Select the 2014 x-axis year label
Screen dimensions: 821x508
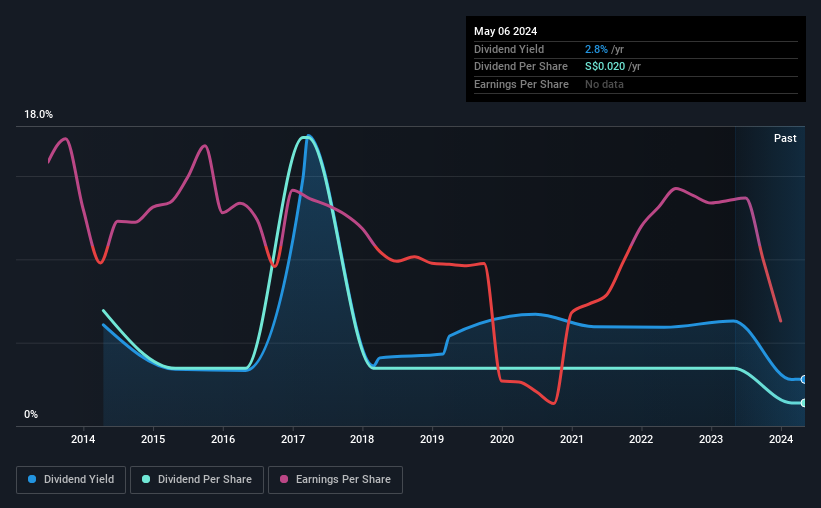(83, 439)
